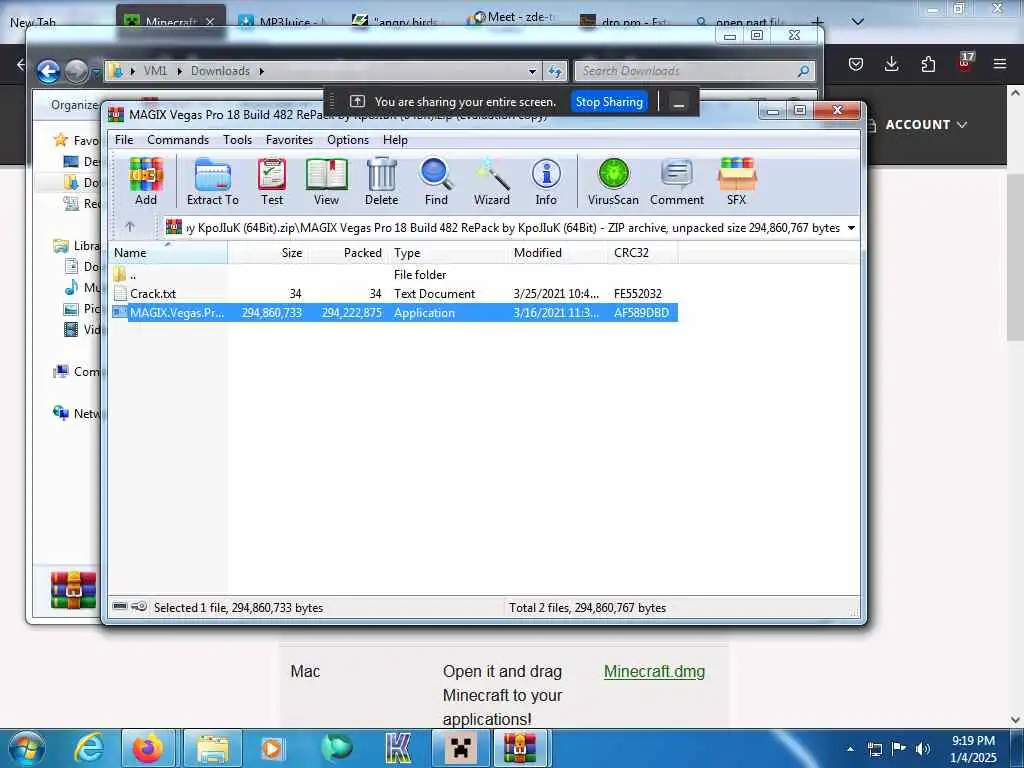The image size is (1024, 768).
Task: Click volume speaker tray icon
Action: point(922,749)
